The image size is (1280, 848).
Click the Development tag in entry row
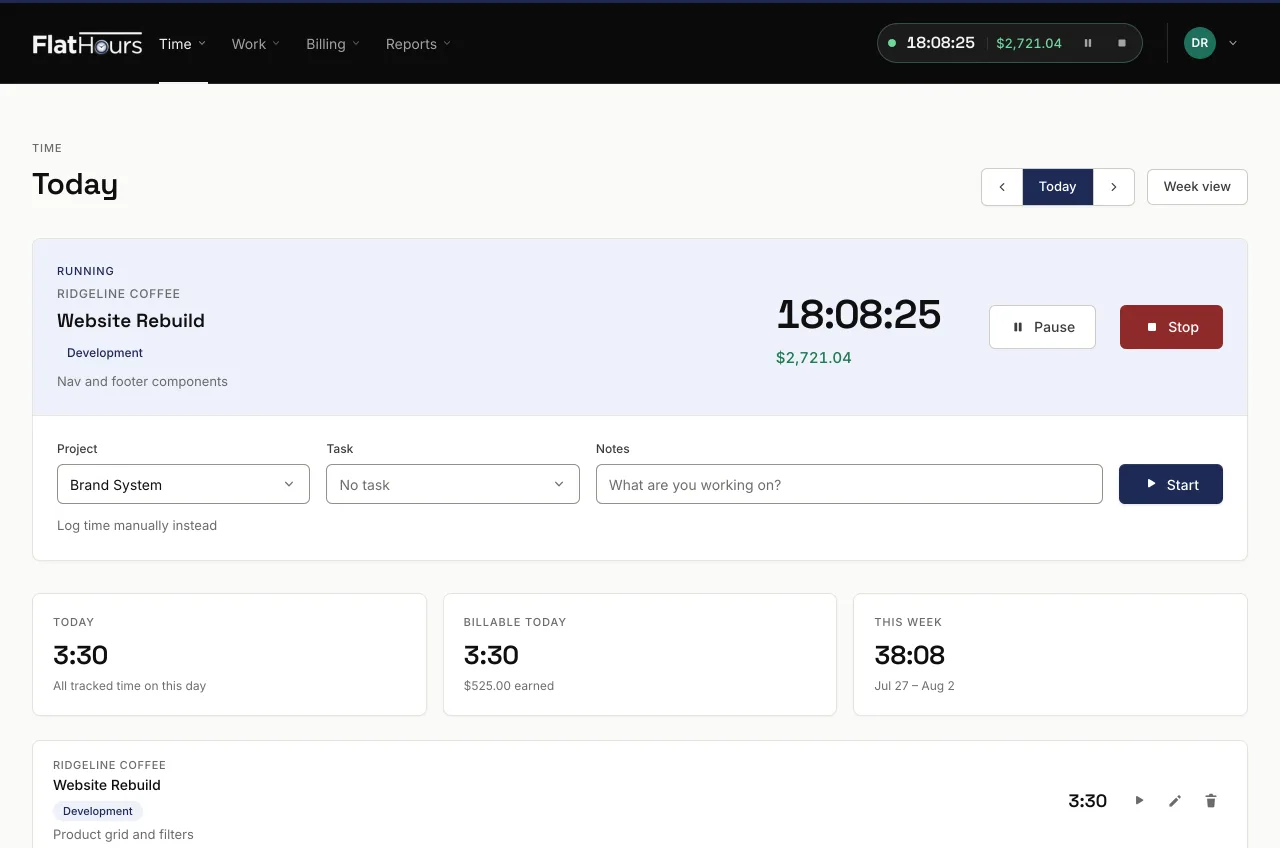(98, 811)
